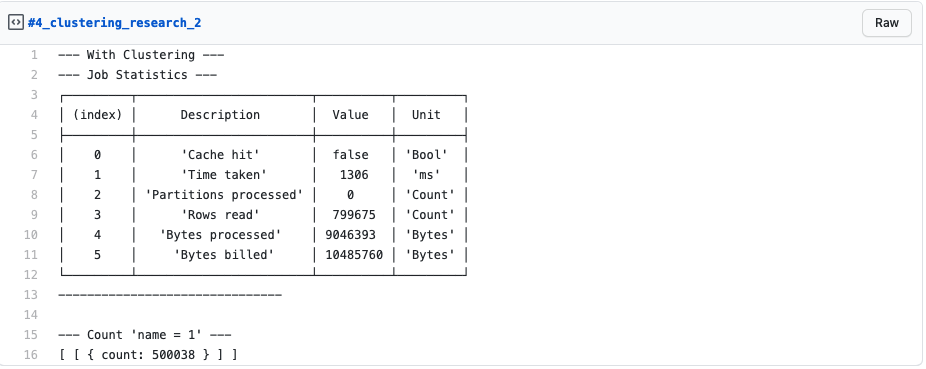Click the '--- With Clustering ---' text
The image size is (926, 369).
point(141,55)
